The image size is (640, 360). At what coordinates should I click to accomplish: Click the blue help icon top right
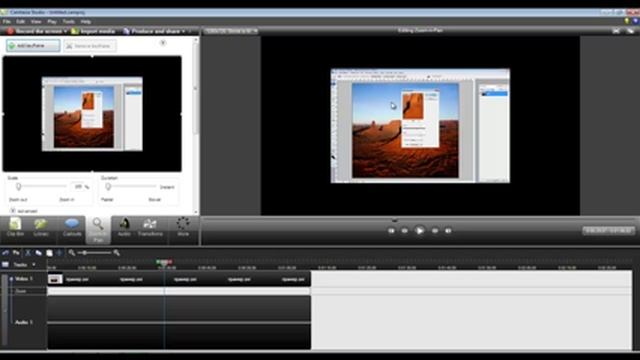[636, 21]
